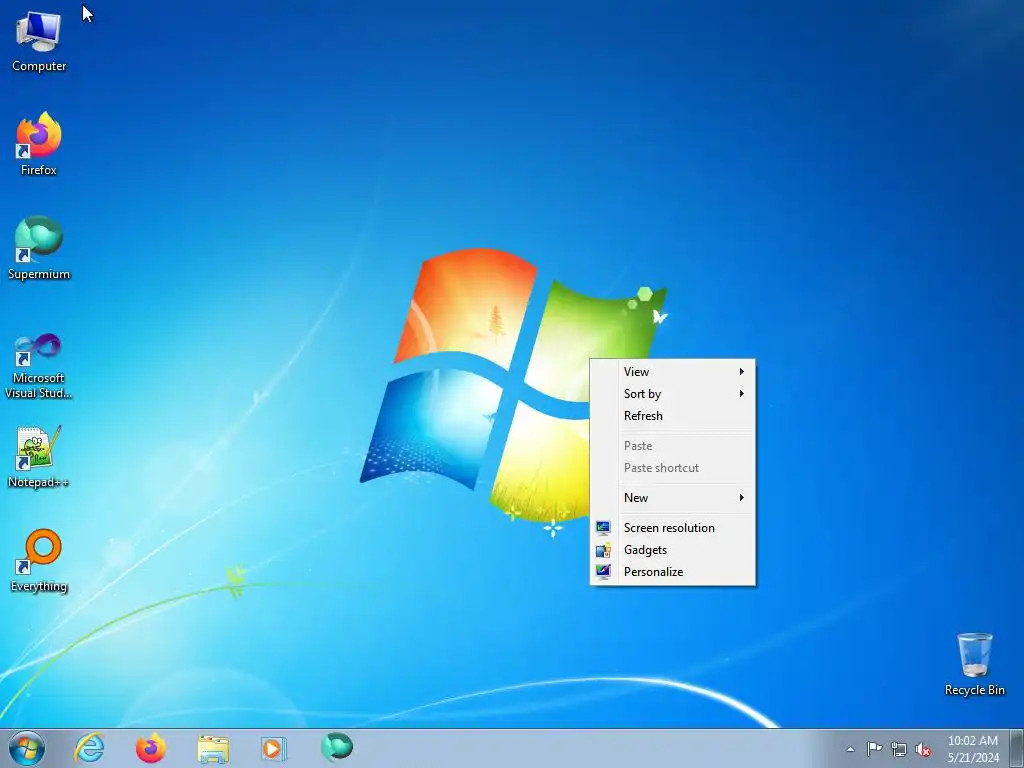Launch Firefox from the taskbar
The width and height of the screenshot is (1024, 768).
tap(151, 748)
